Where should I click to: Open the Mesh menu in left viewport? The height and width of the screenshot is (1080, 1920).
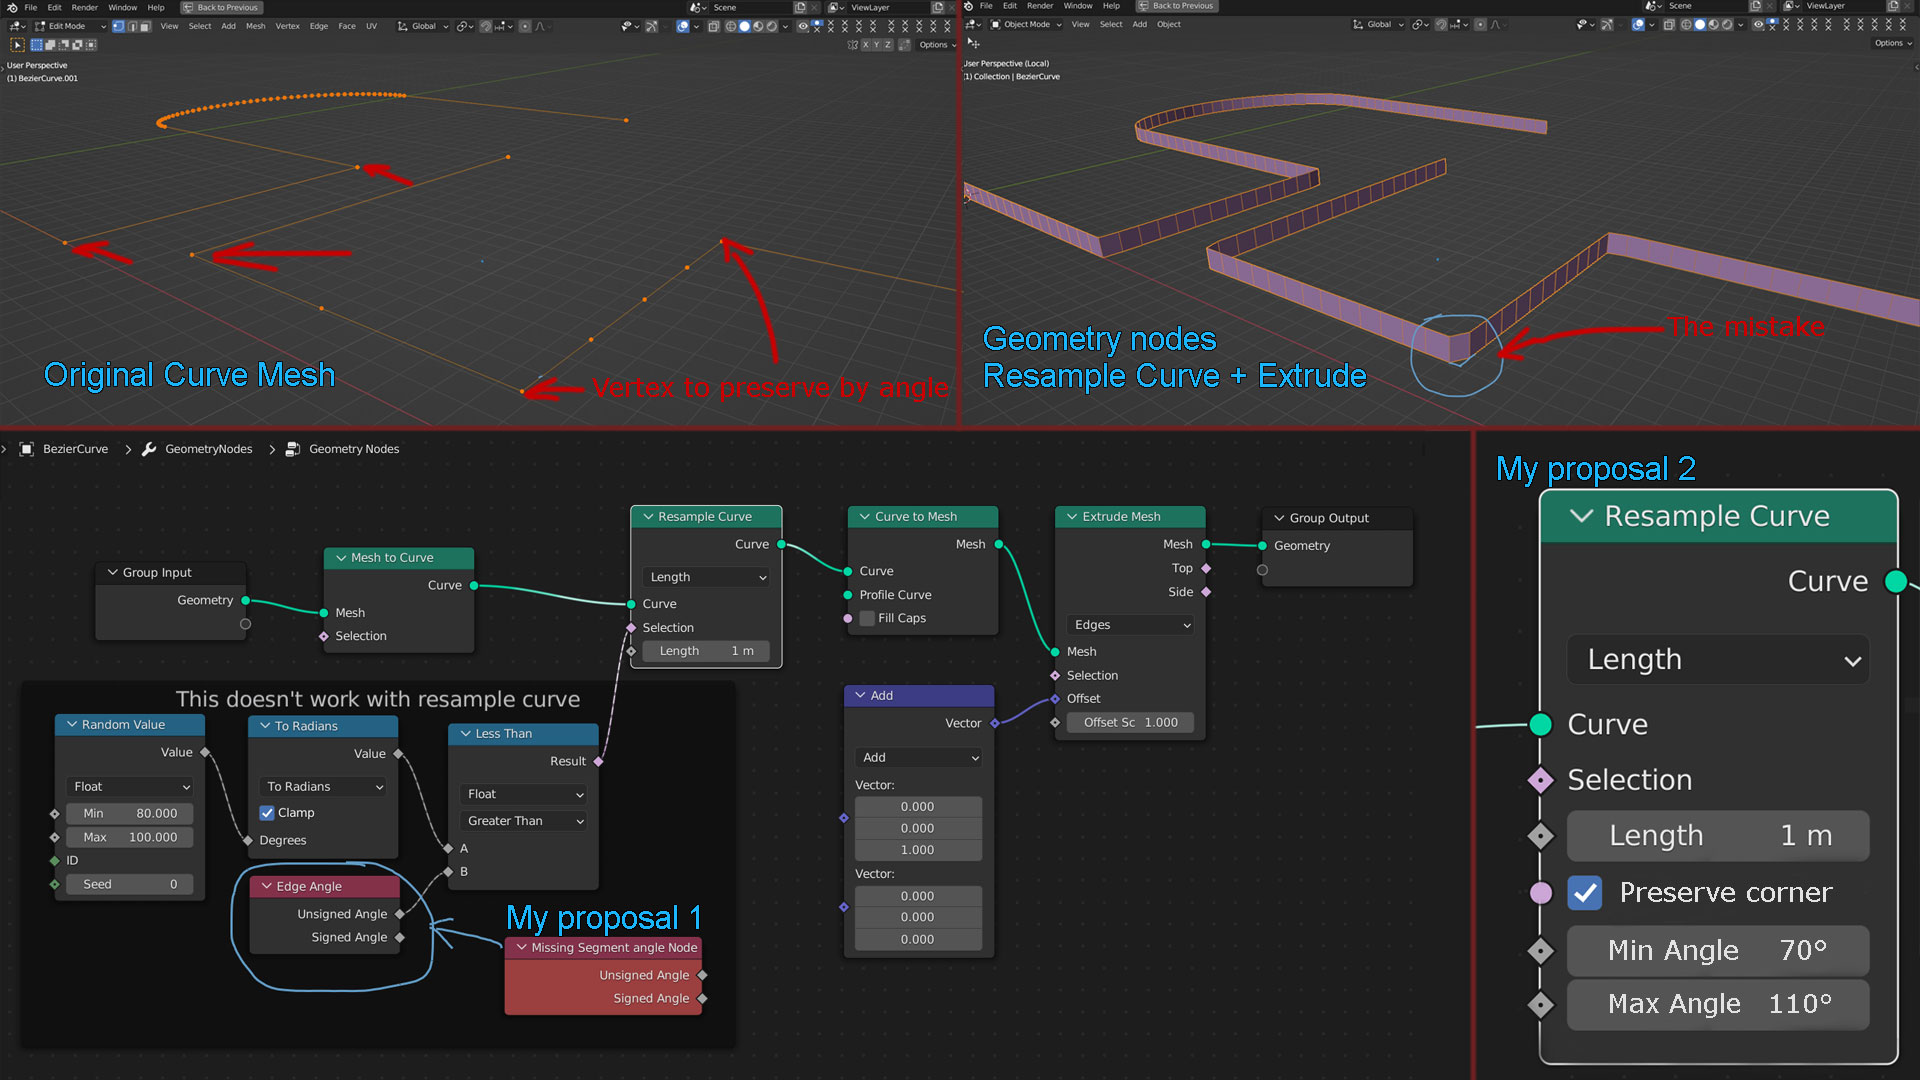click(256, 26)
